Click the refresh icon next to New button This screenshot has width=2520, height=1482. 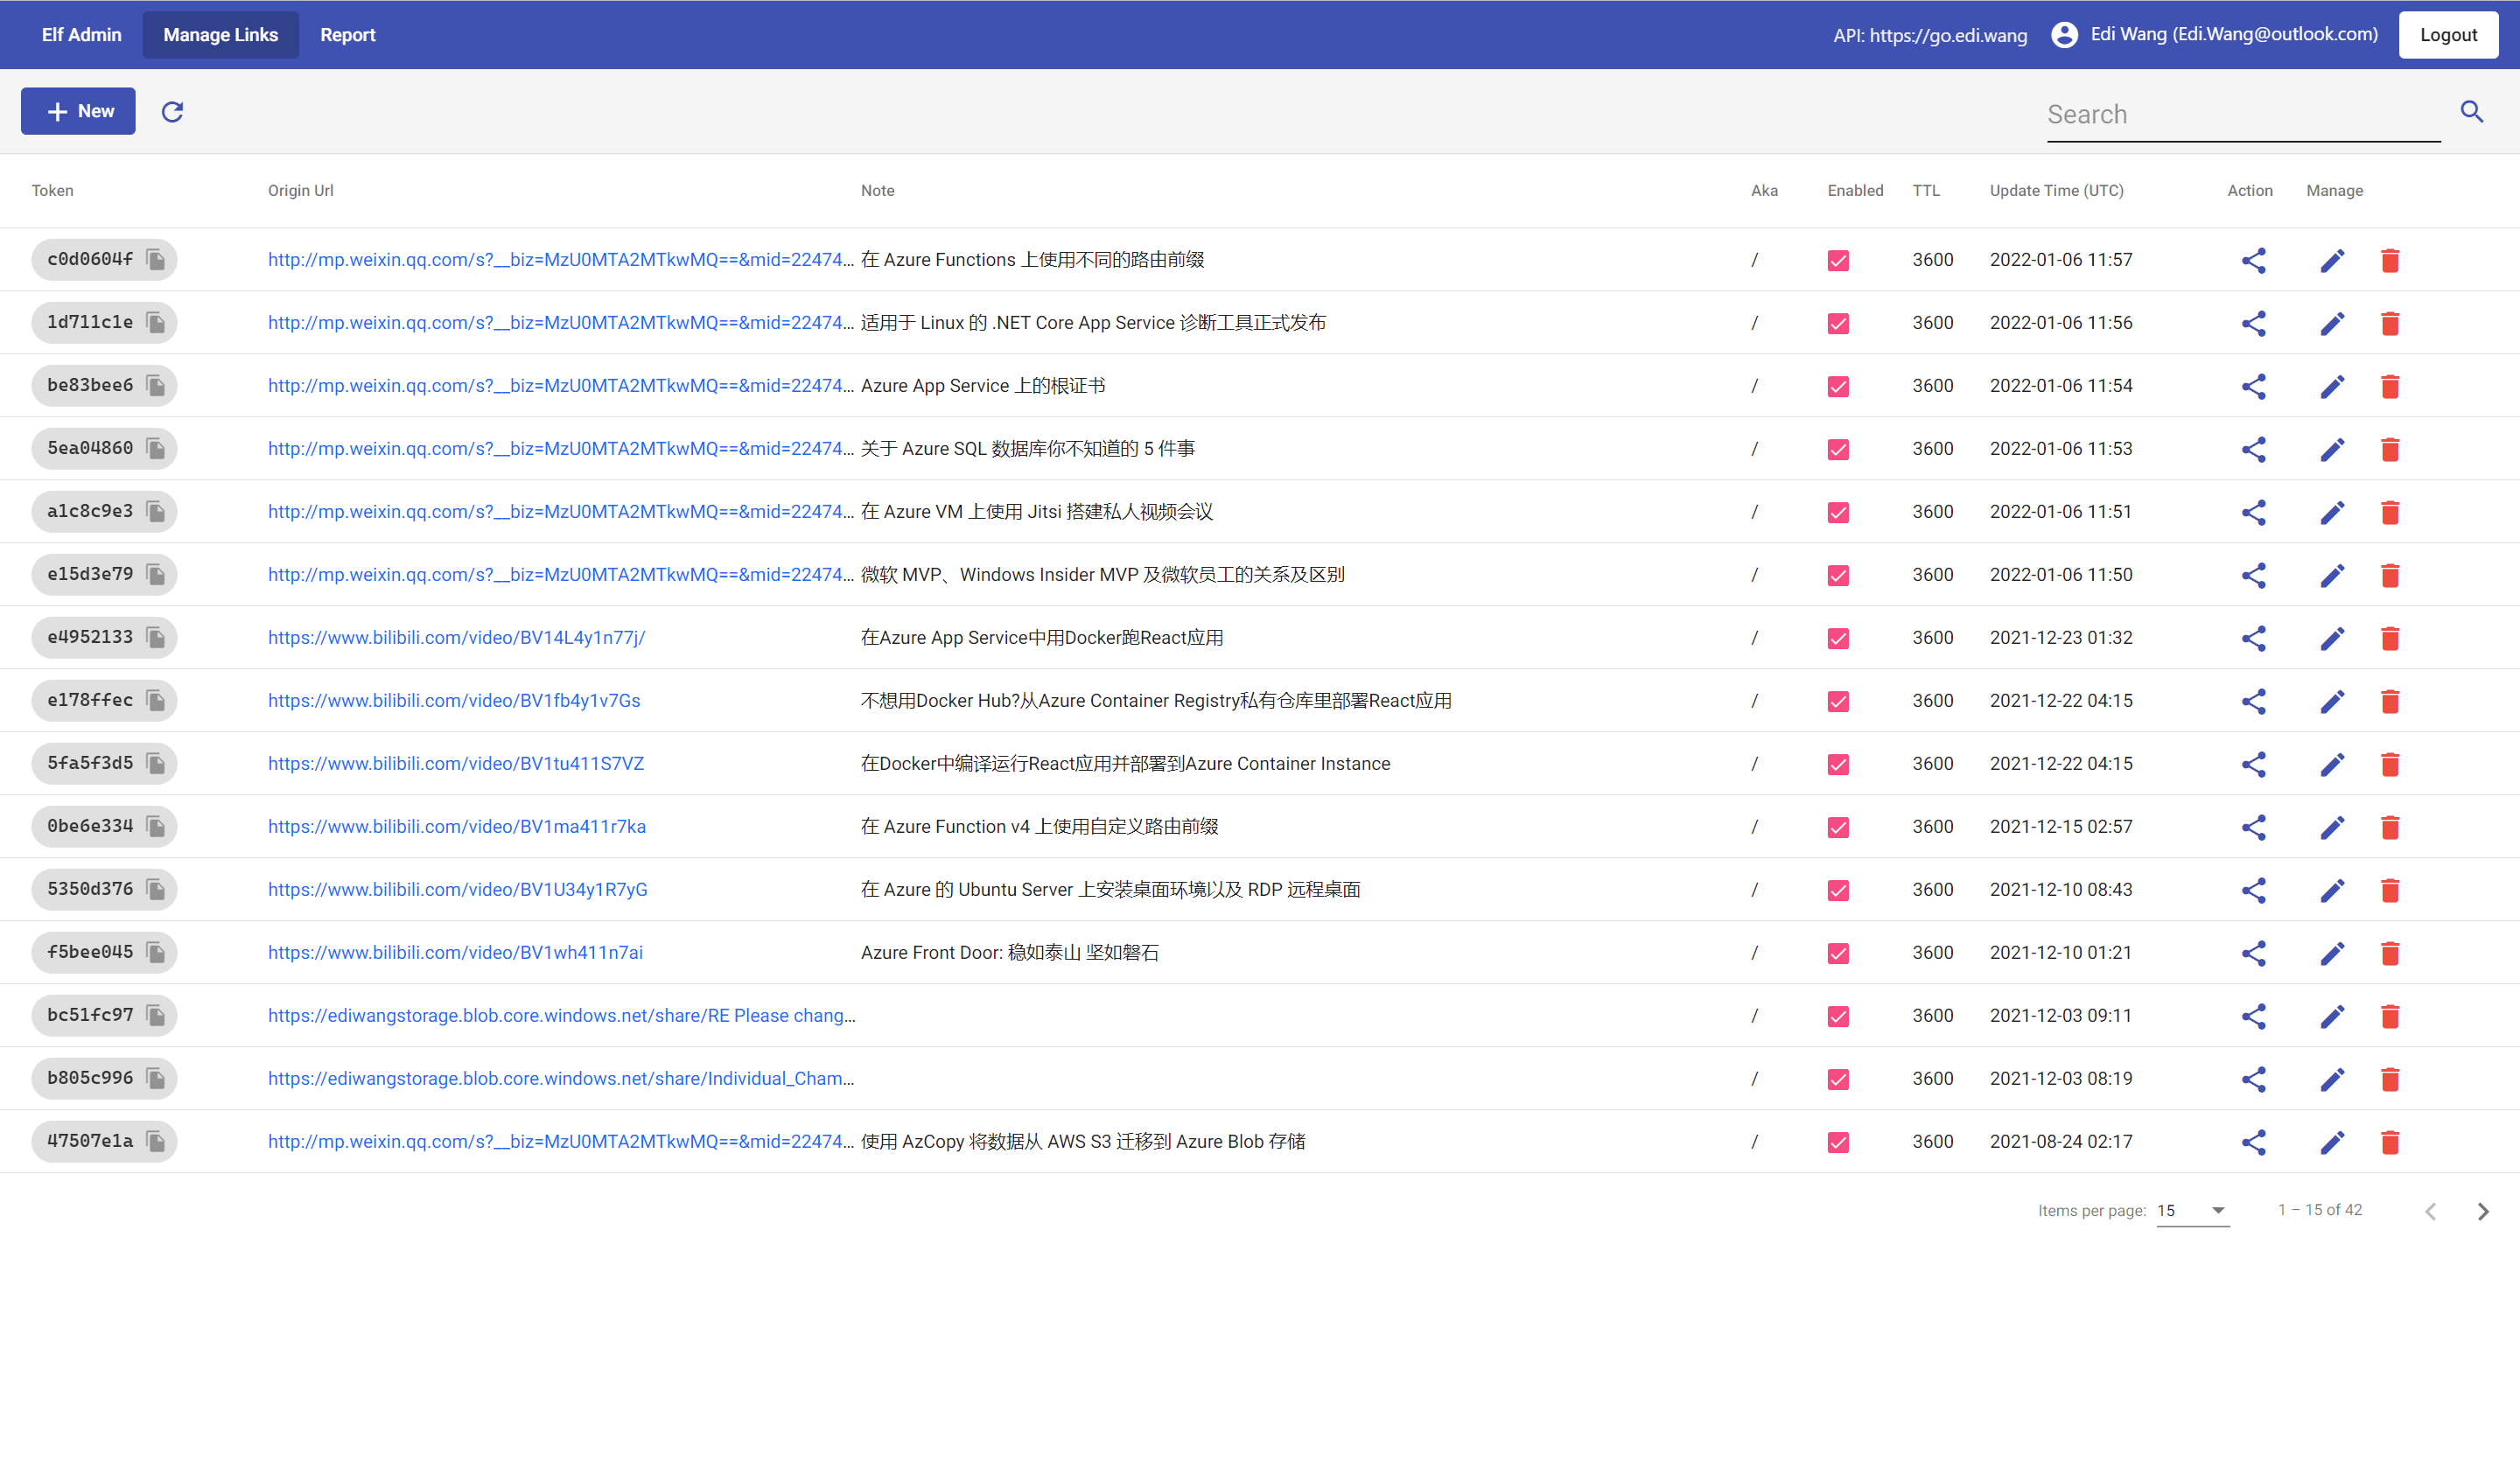click(172, 111)
